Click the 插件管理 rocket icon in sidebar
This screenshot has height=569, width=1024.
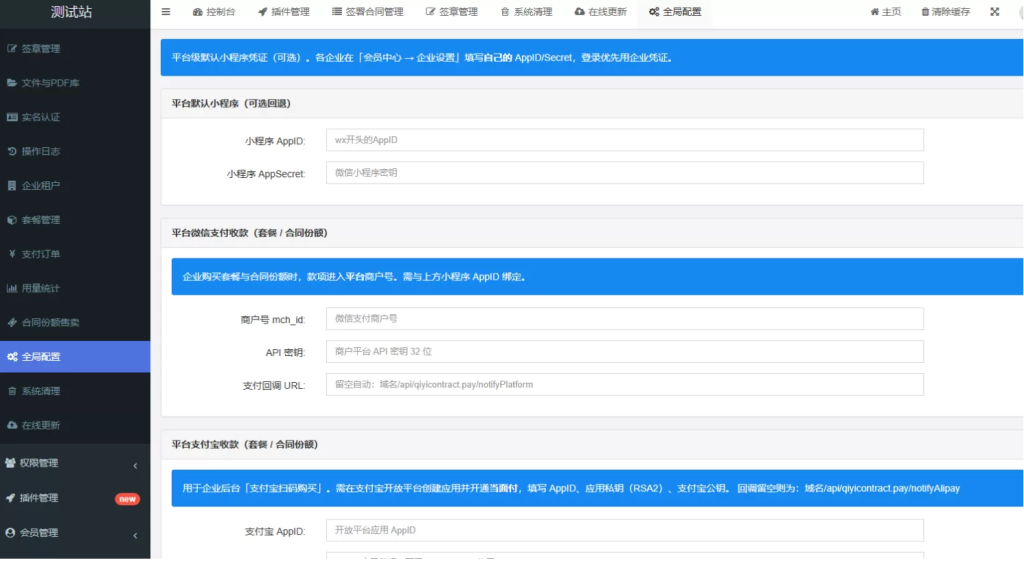point(10,498)
